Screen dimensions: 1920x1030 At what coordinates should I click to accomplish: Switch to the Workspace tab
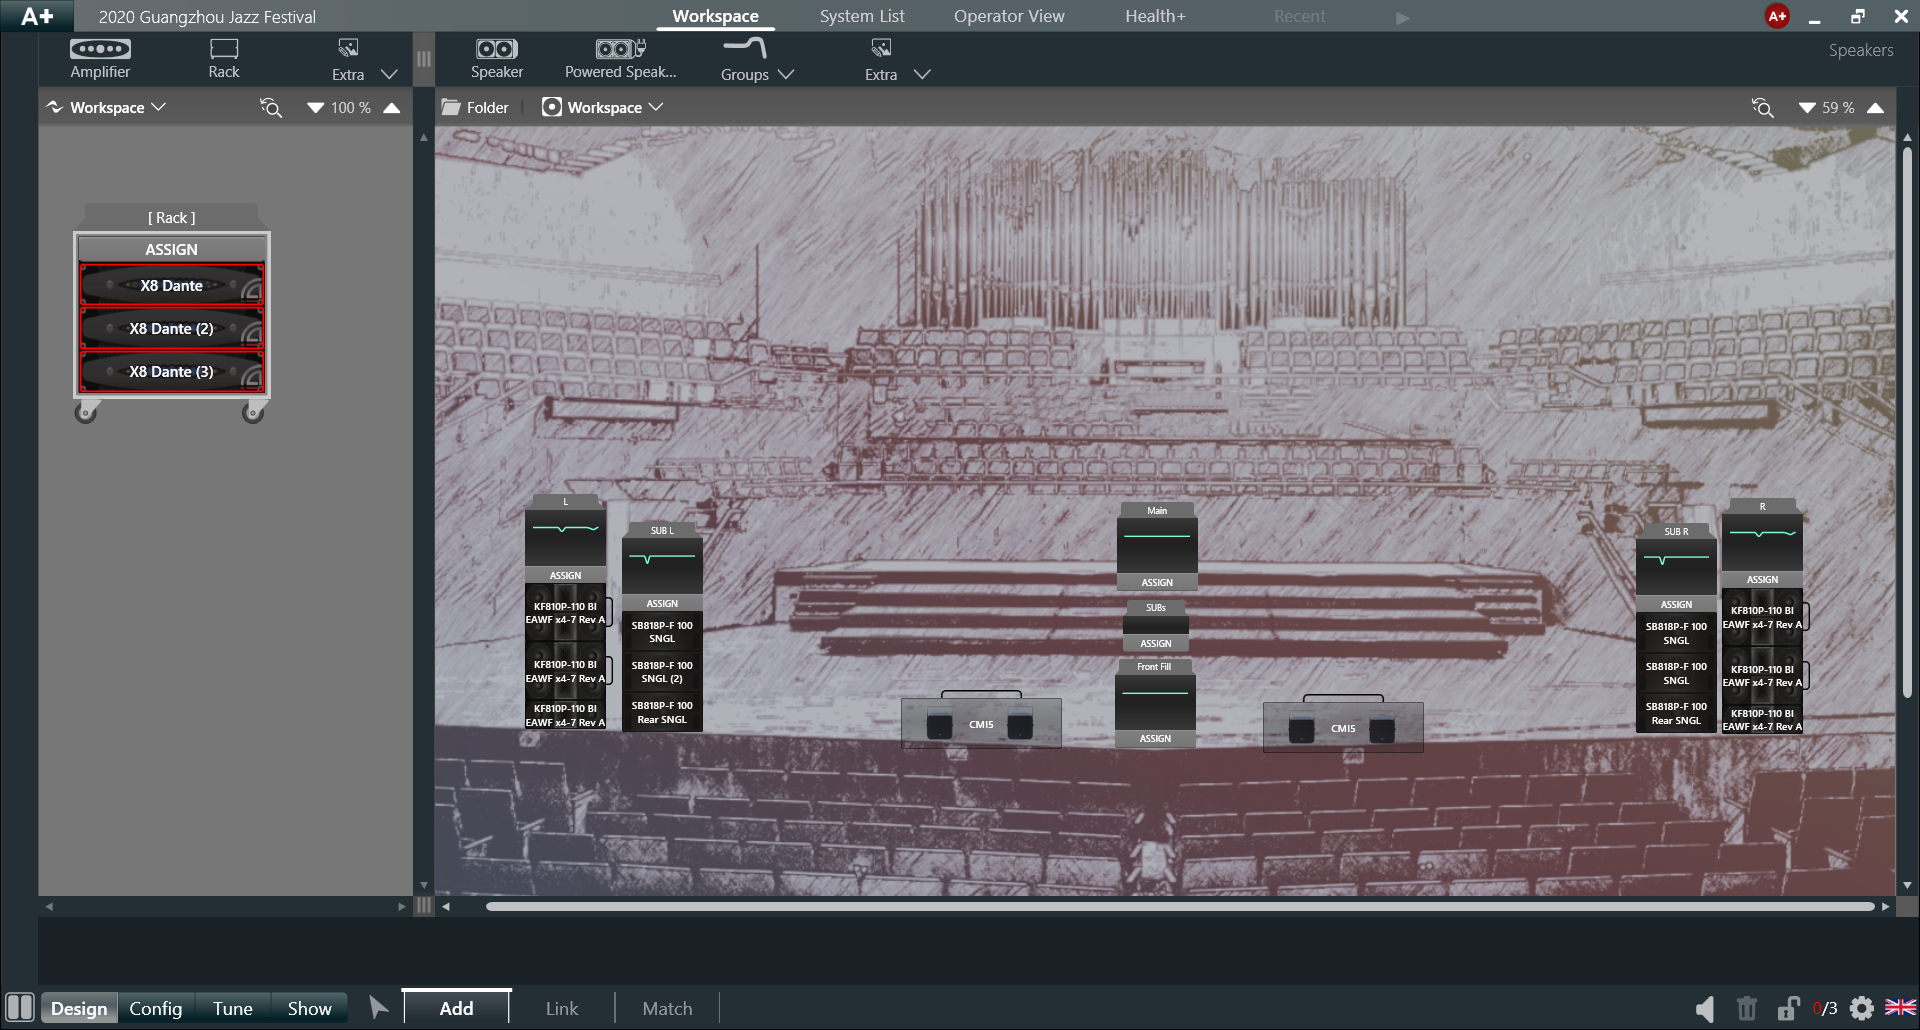tap(715, 16)
